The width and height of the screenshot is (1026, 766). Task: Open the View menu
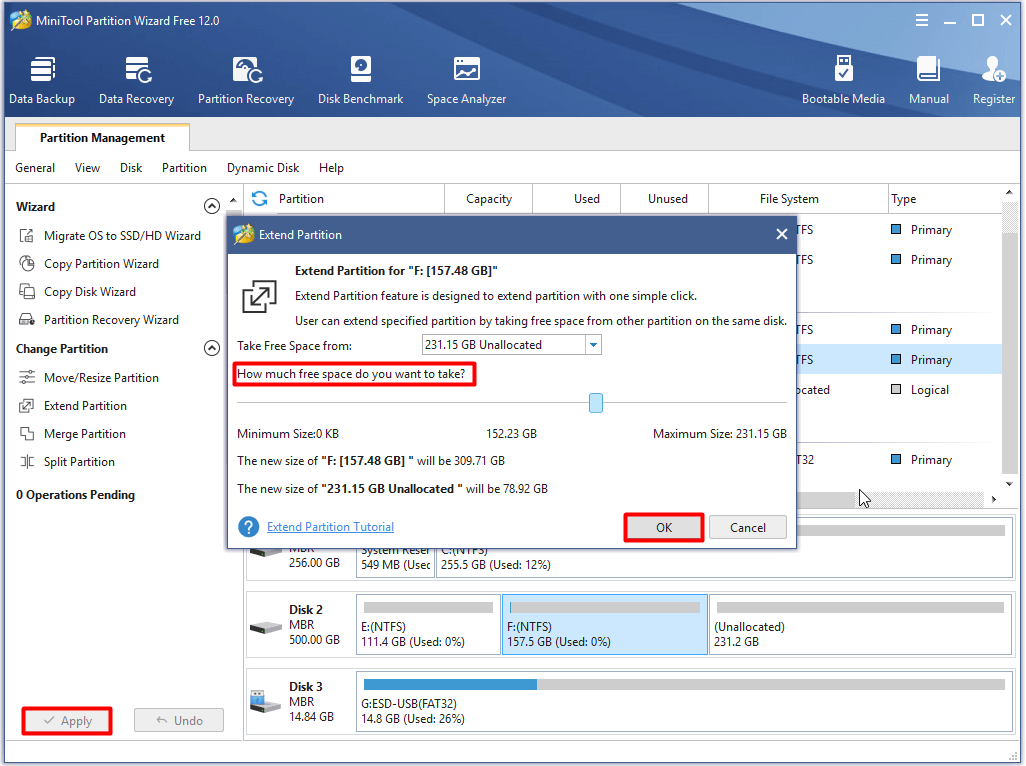pos(87,168)
